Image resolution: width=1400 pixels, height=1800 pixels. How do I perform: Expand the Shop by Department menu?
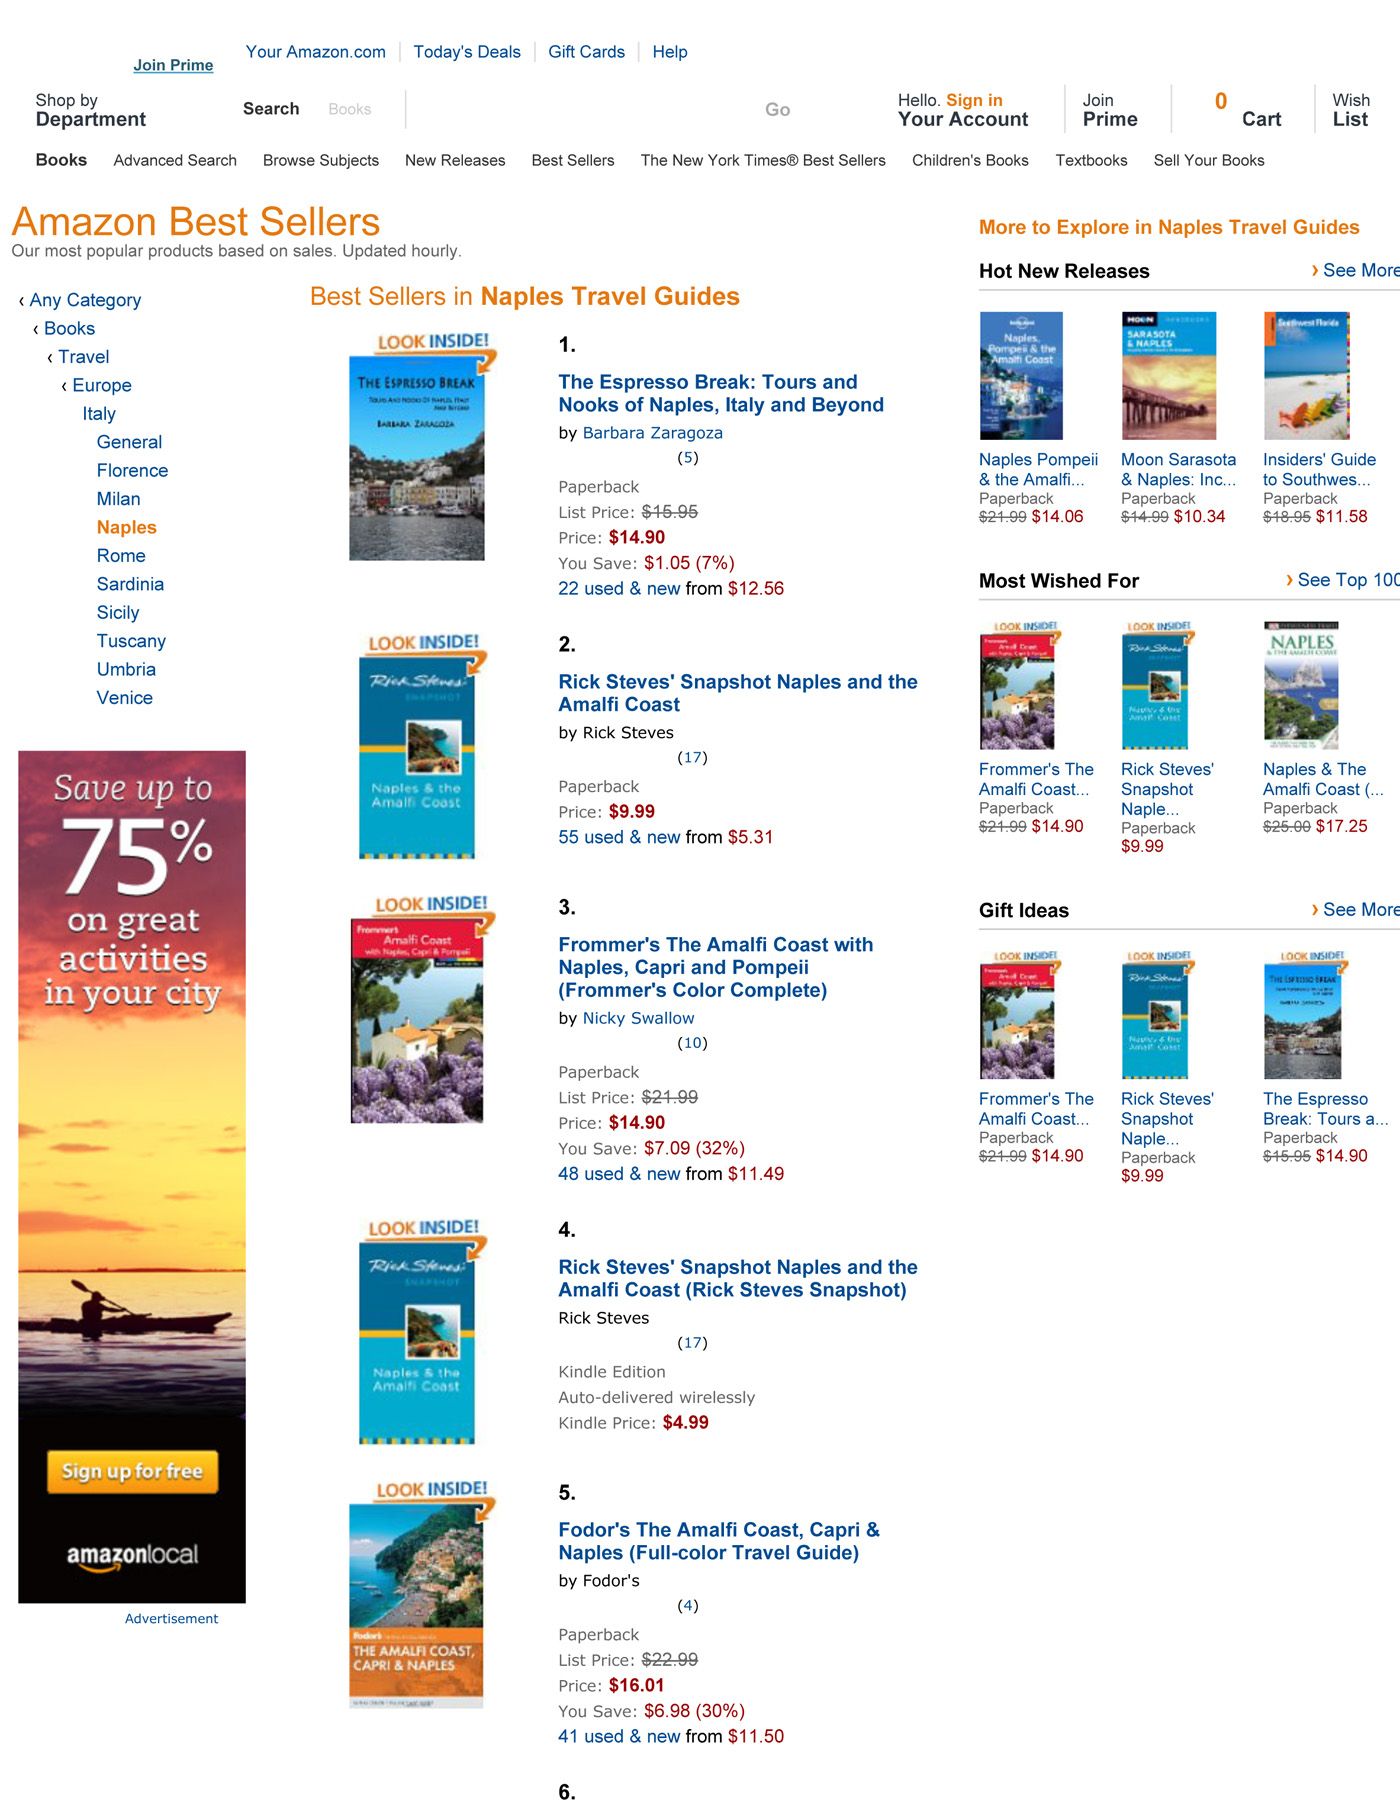pyautogui.click(x=90, y=110)
